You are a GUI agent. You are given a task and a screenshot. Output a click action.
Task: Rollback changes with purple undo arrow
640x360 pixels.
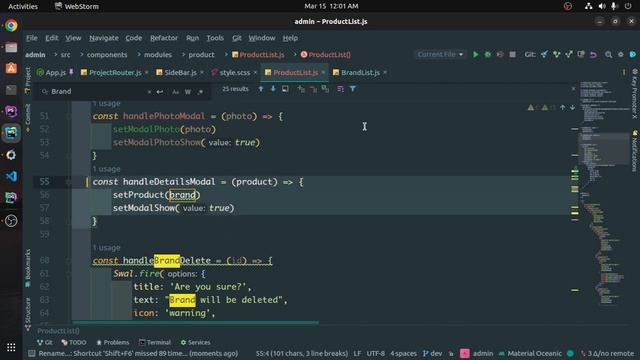pyautogui.click(x=593, y=54)
